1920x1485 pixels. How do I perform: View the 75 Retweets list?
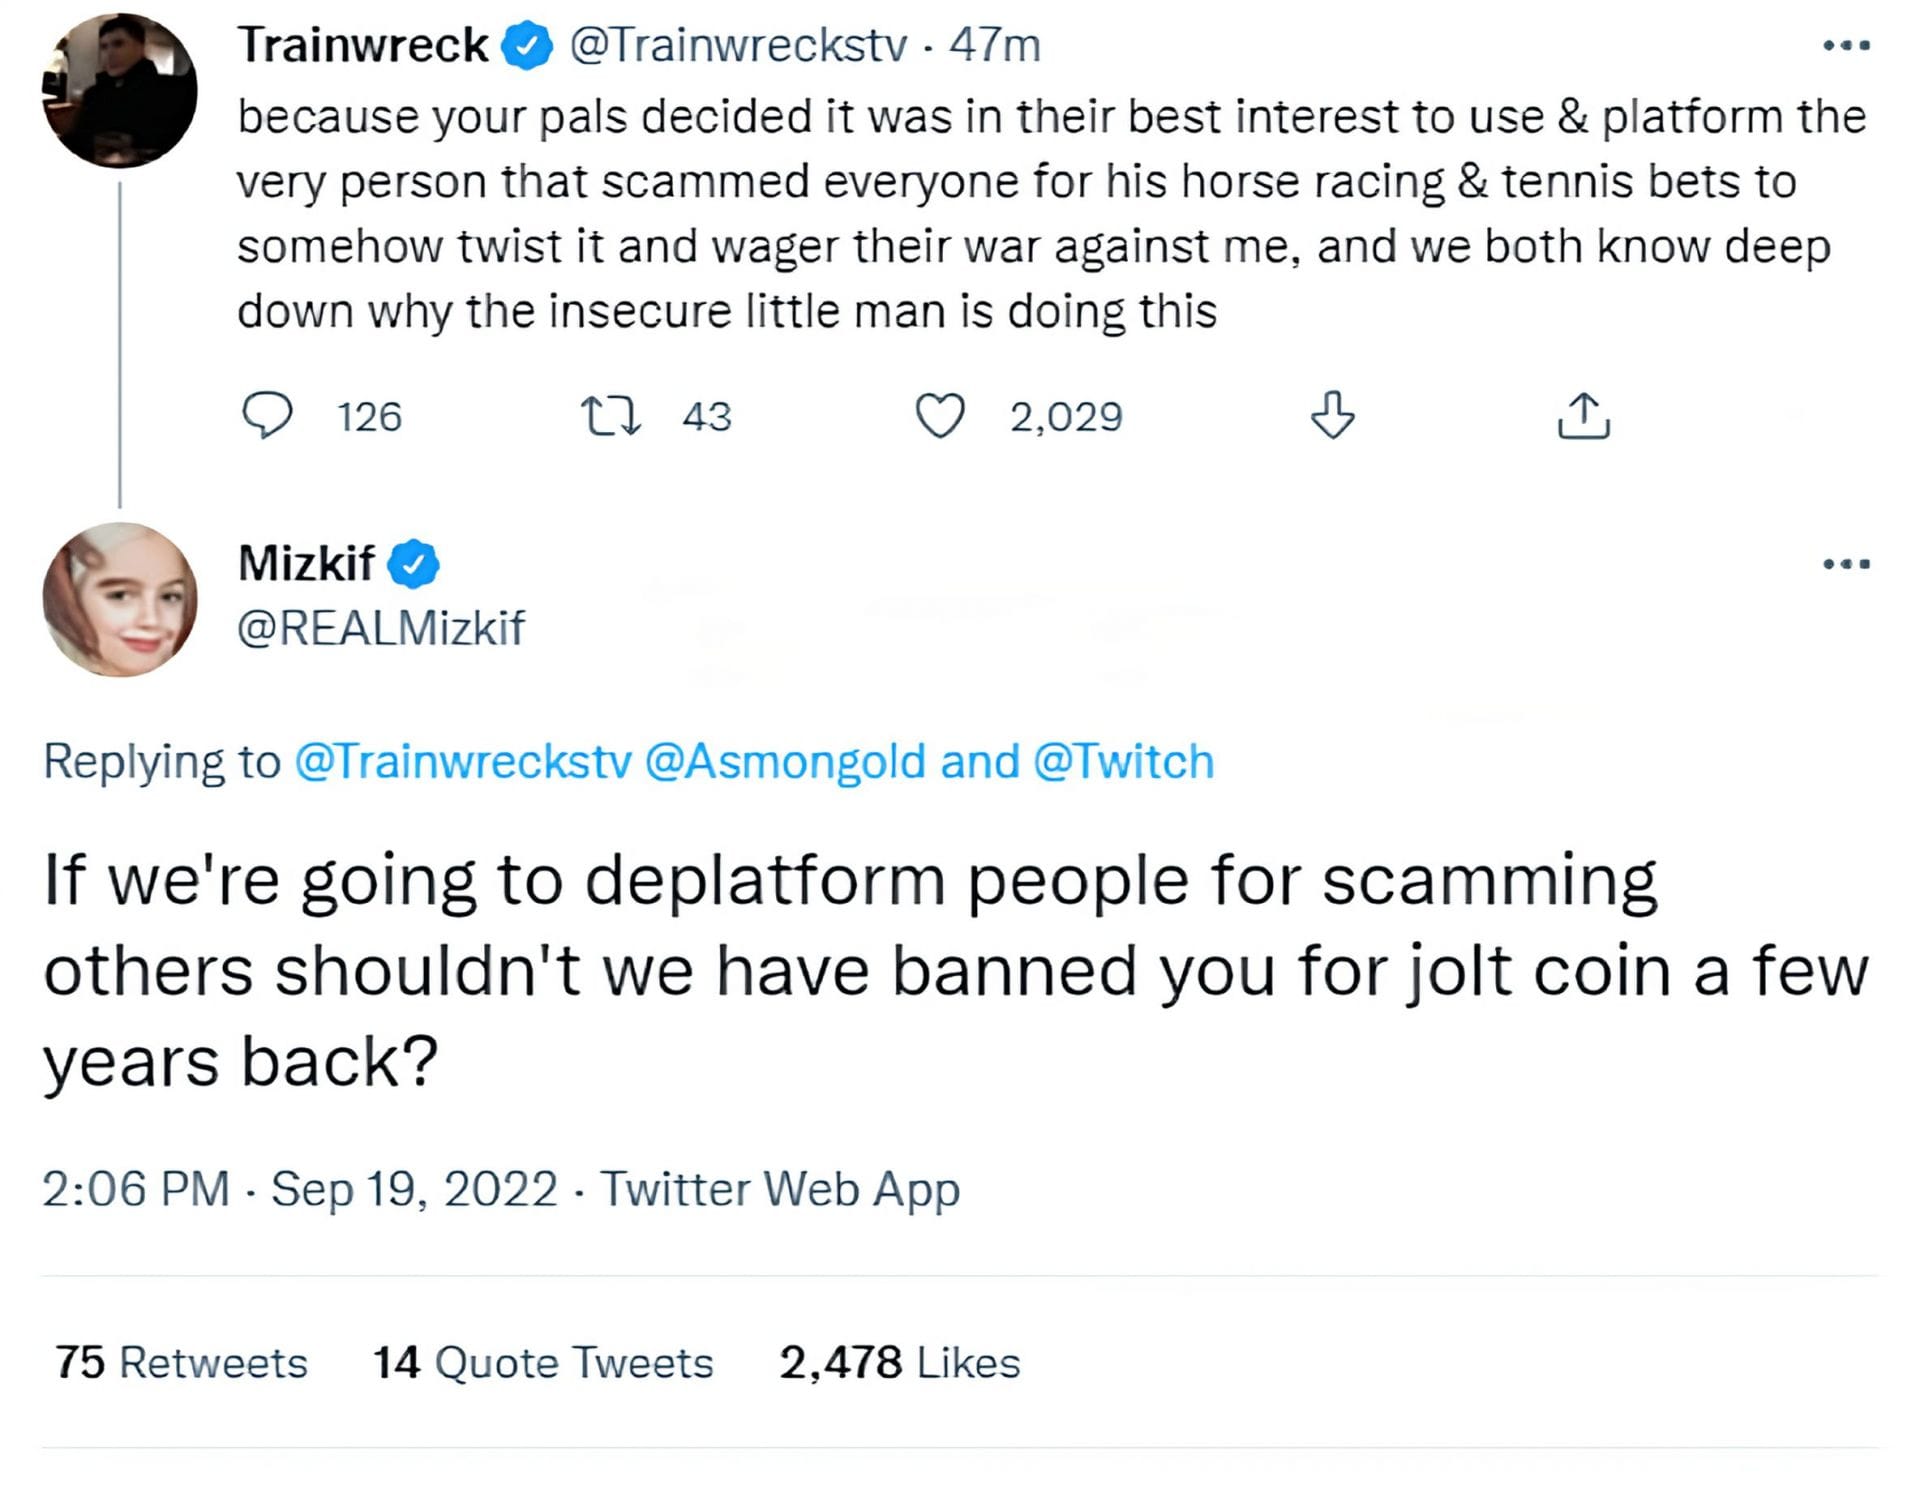coord(181,1362)
